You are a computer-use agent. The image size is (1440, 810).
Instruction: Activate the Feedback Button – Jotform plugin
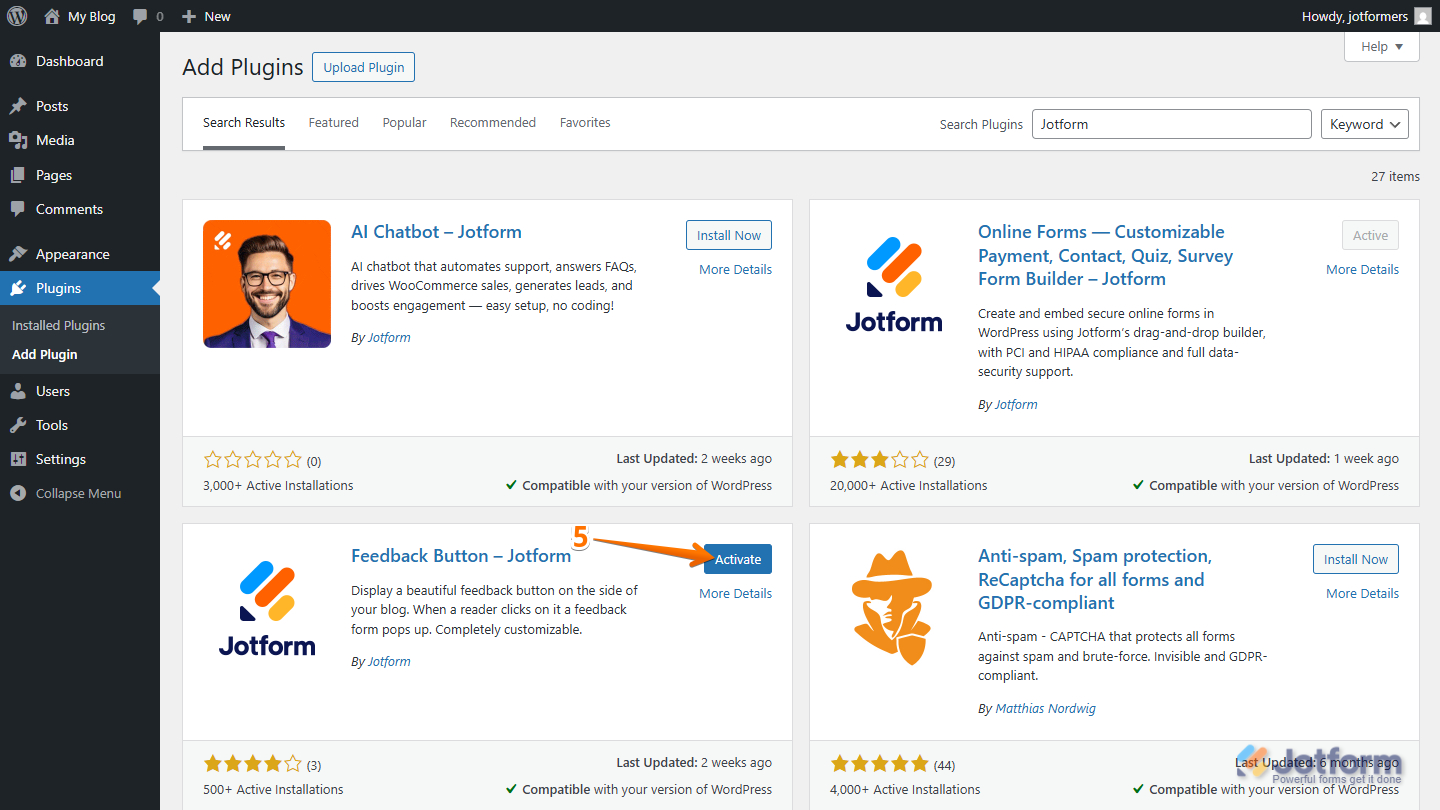pyautogui.click(x=737, y=559)
